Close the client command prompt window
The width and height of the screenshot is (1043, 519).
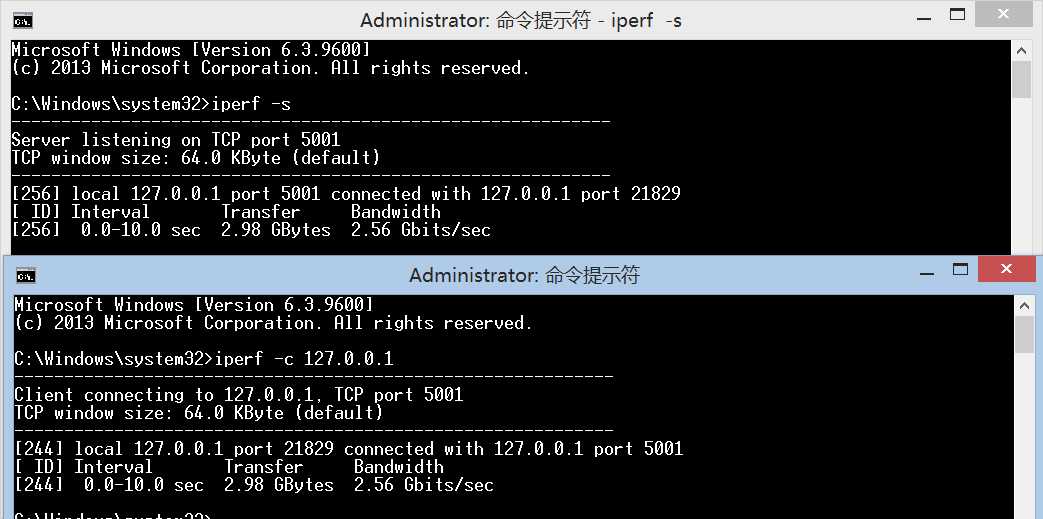point(1006,269)
